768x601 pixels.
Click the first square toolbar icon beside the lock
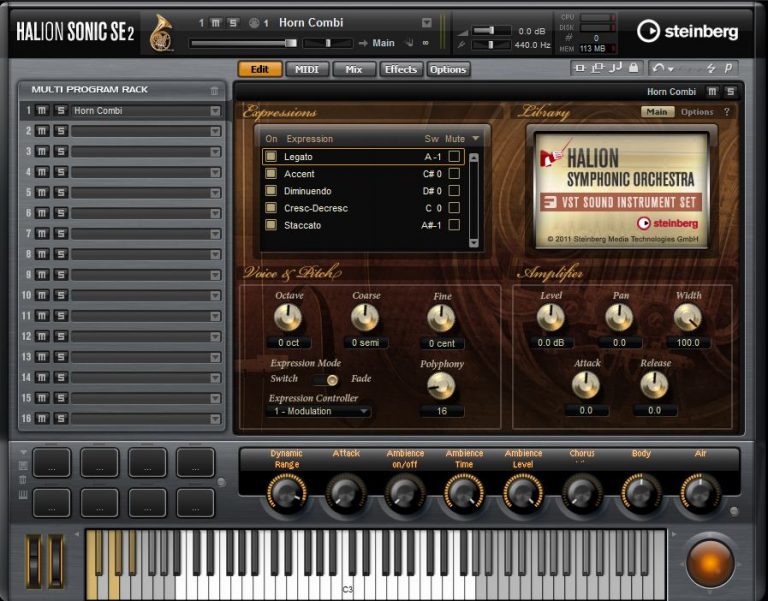[x=580, y=68]
